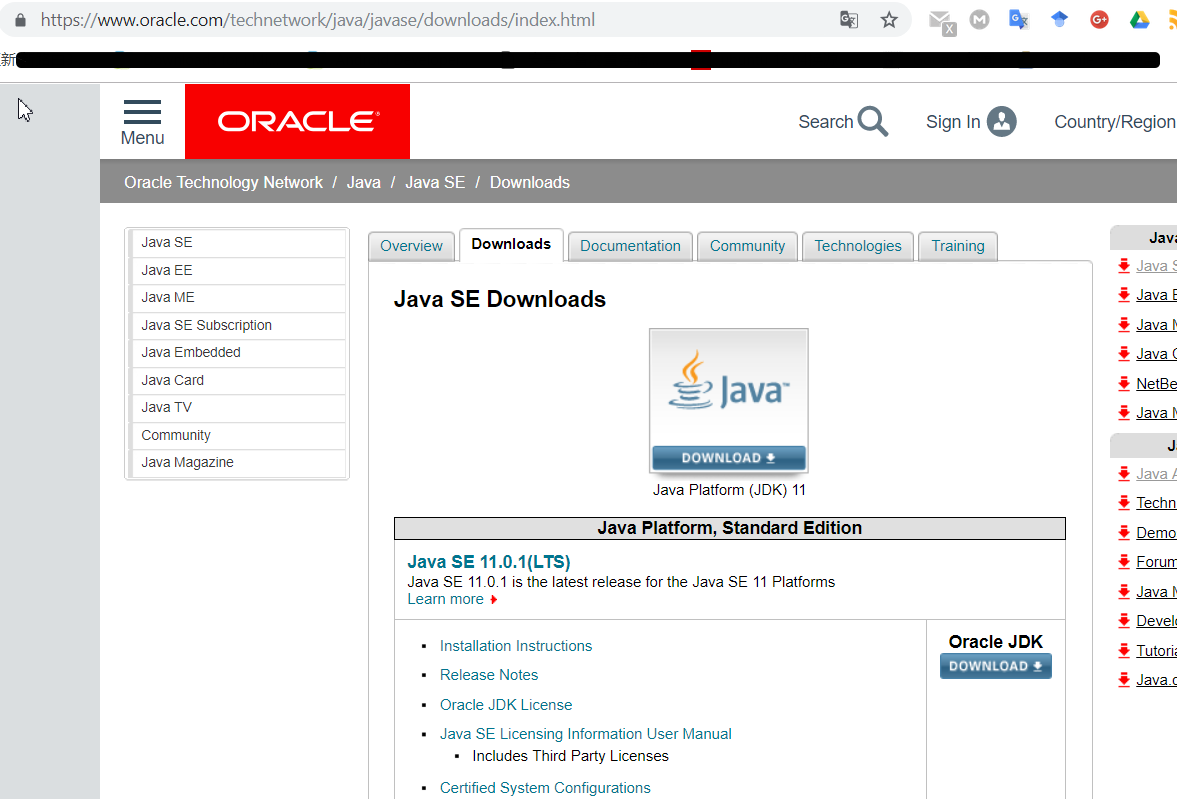Click red download icon beside Forum link
The width and height of the screenshot is (1177, 799).
(1124, 562)
